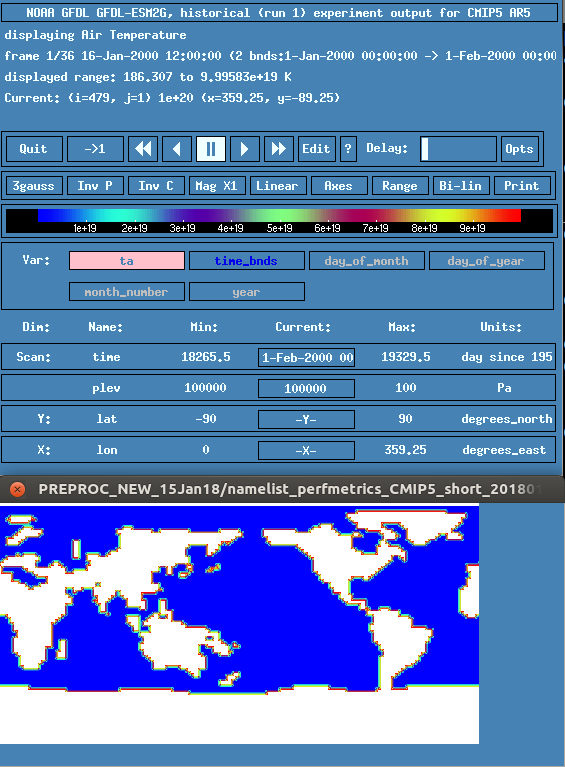565x767 pixels.
Task: Click the 'frame 1/36 16-Jan-2000' text line
Action: coord(280,56)
